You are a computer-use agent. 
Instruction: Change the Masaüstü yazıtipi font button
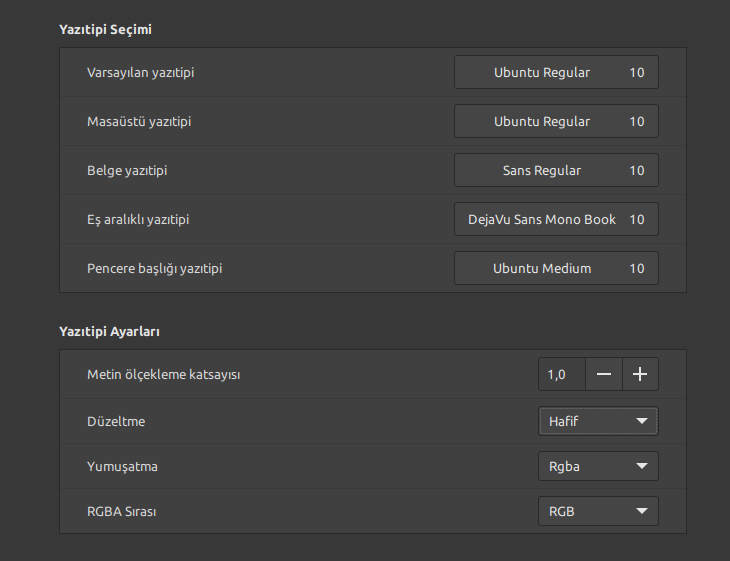click(556, 121)
